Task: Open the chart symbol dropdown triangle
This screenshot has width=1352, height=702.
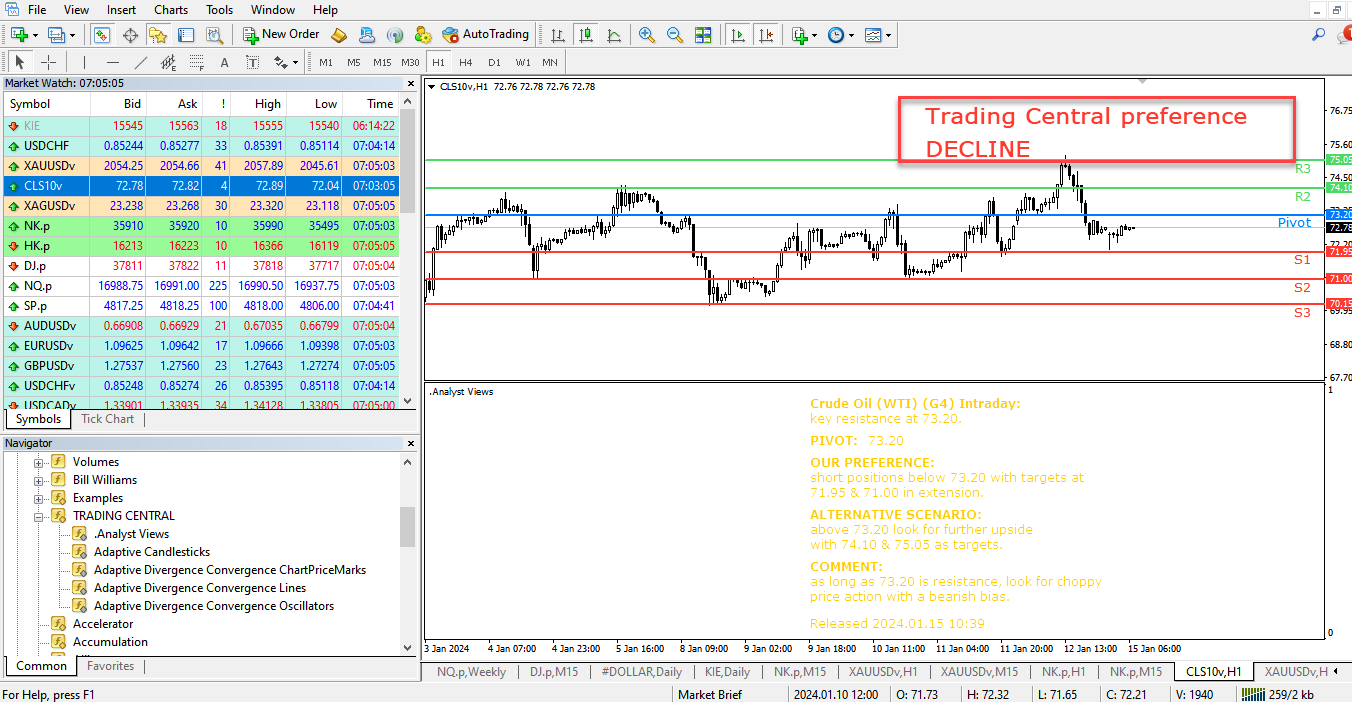Action: 431,87
